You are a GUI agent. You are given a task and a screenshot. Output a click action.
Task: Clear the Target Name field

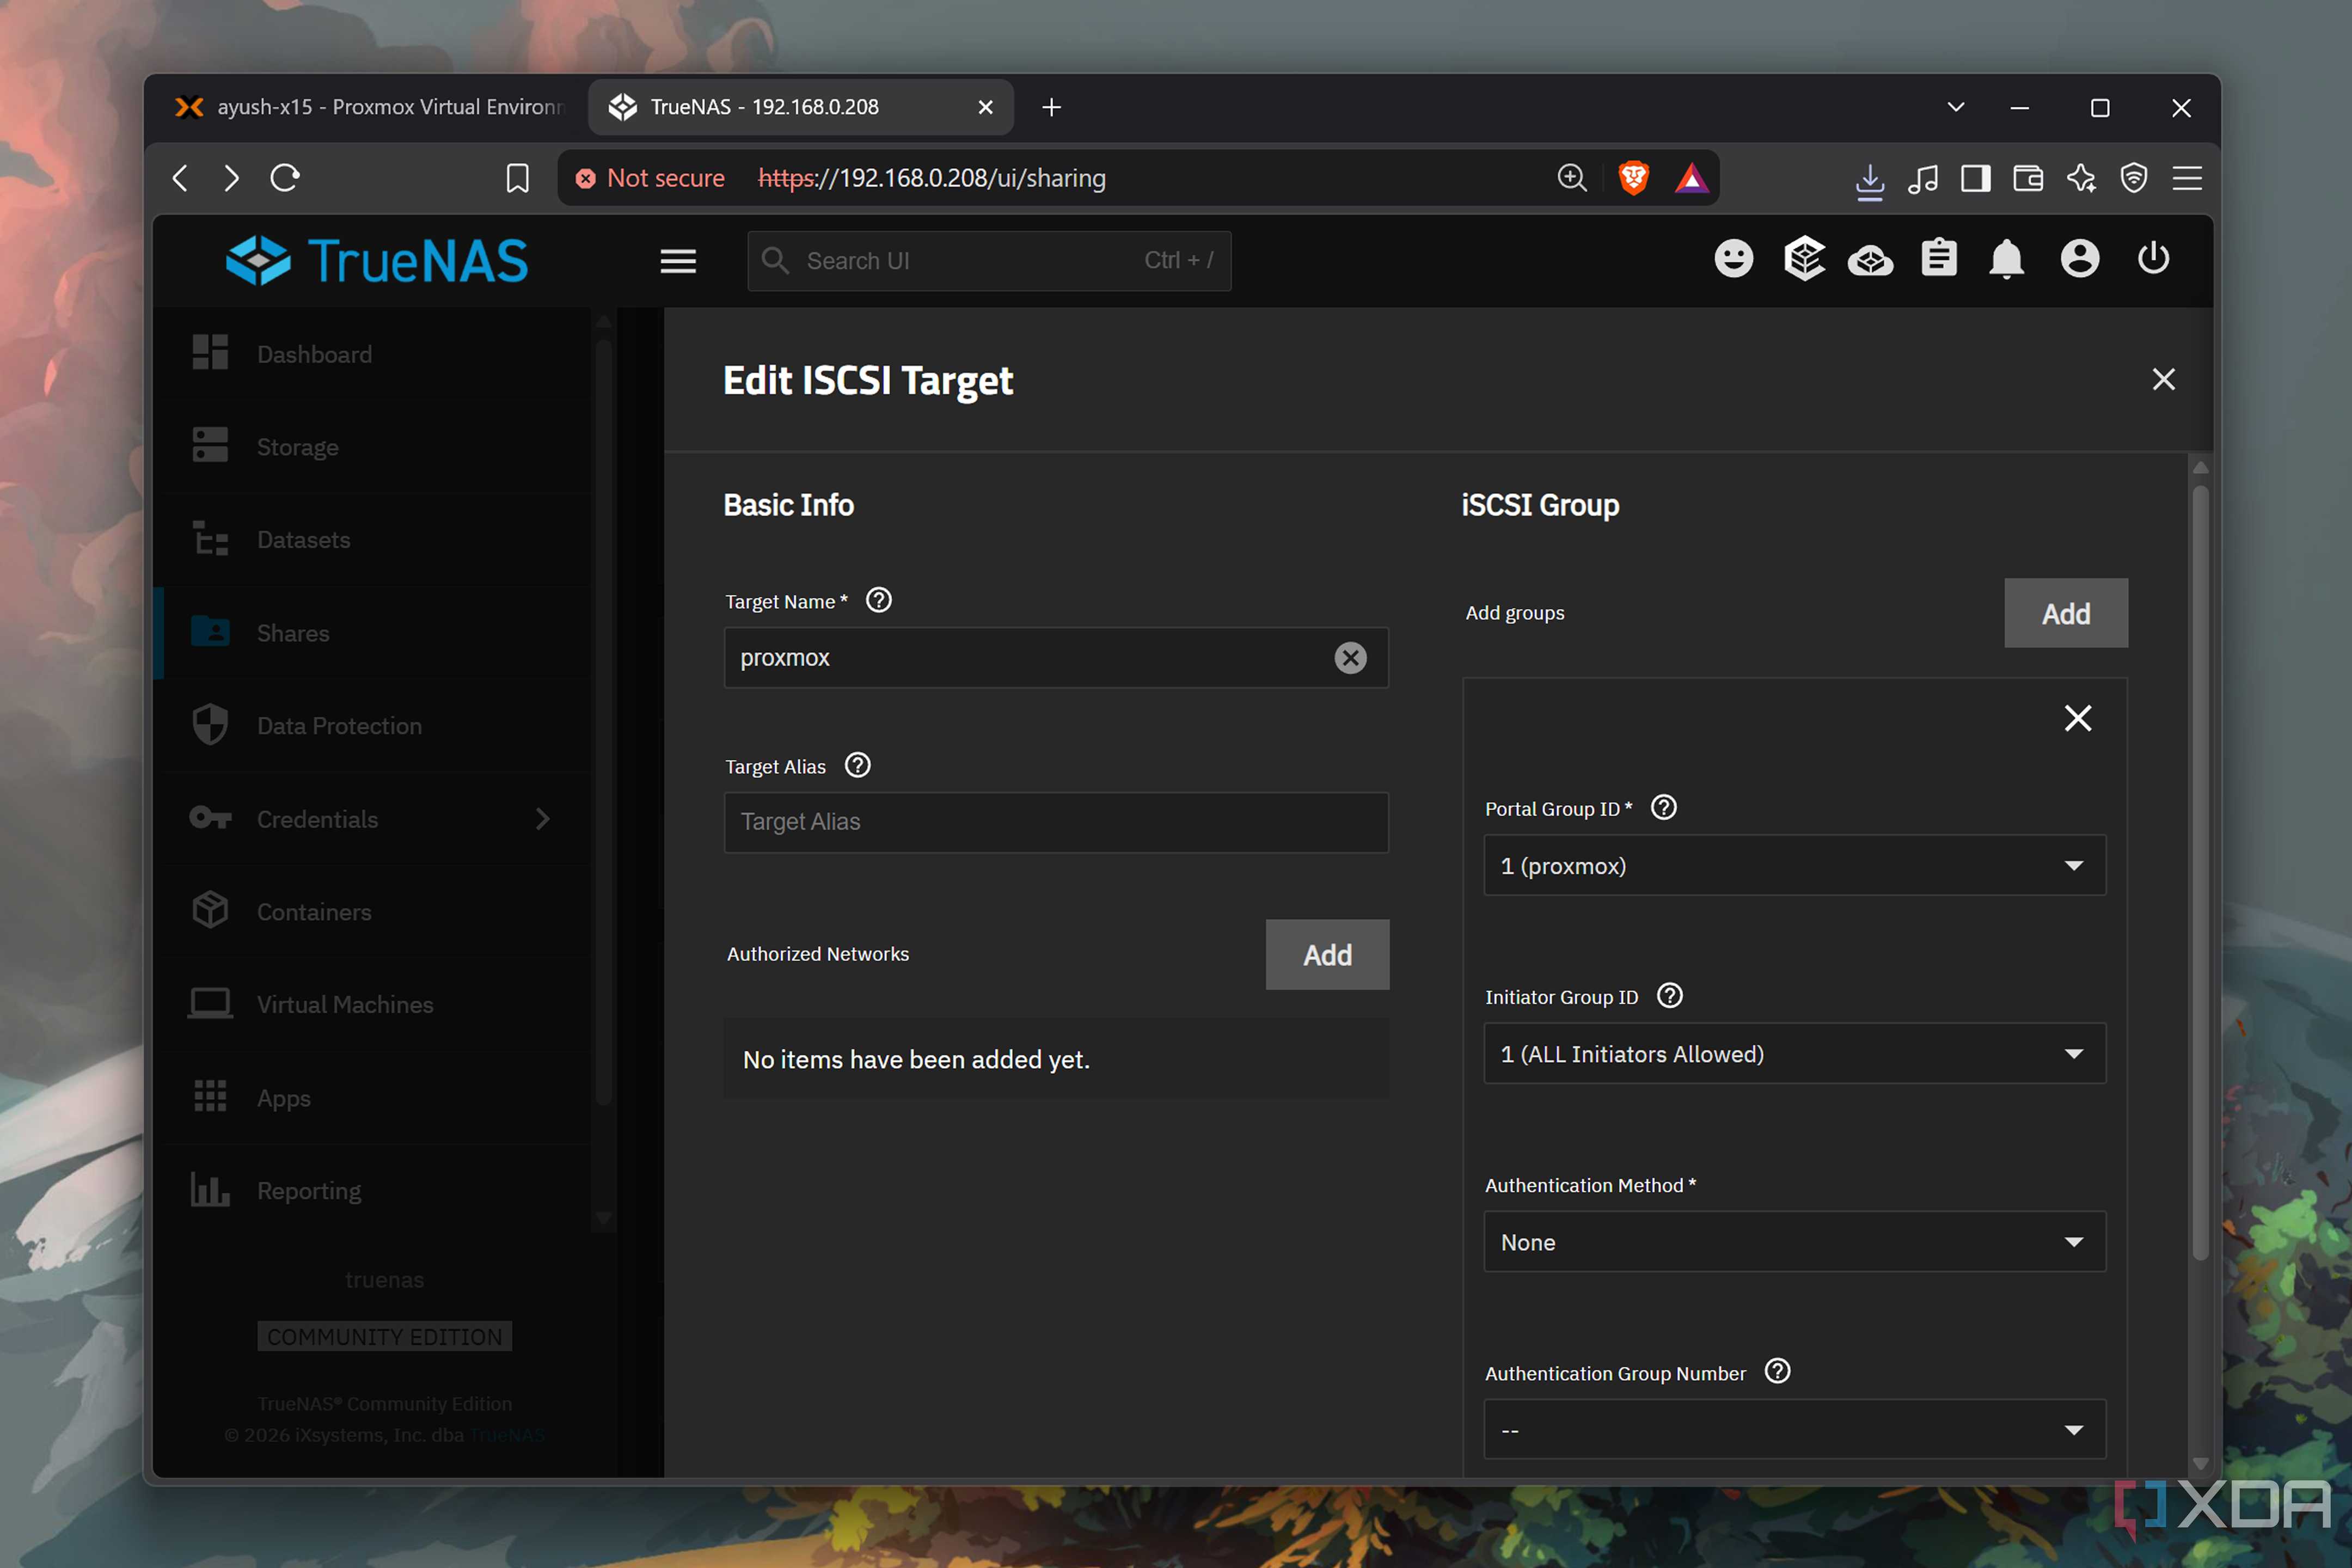(x=1350, y=658)
